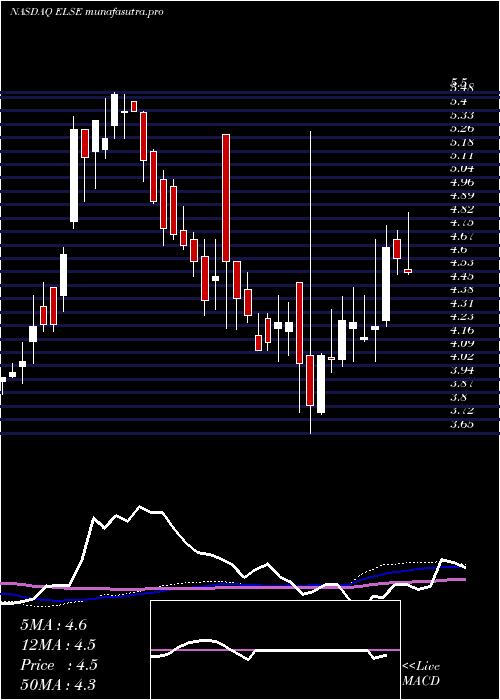
Task: Pick the 4.89 price label
Action: (462, 196)
